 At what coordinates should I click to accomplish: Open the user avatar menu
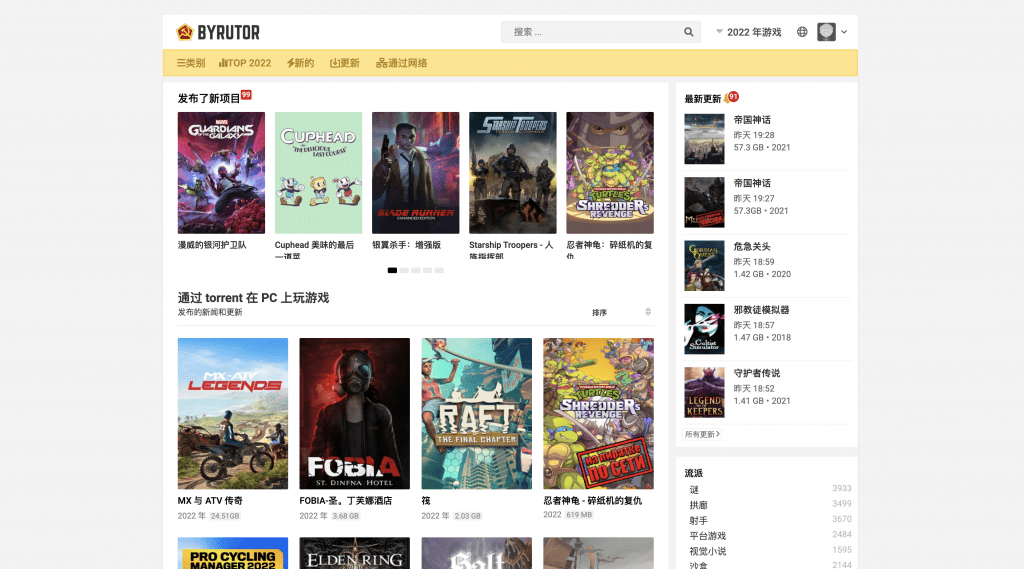tap(826, 32)
